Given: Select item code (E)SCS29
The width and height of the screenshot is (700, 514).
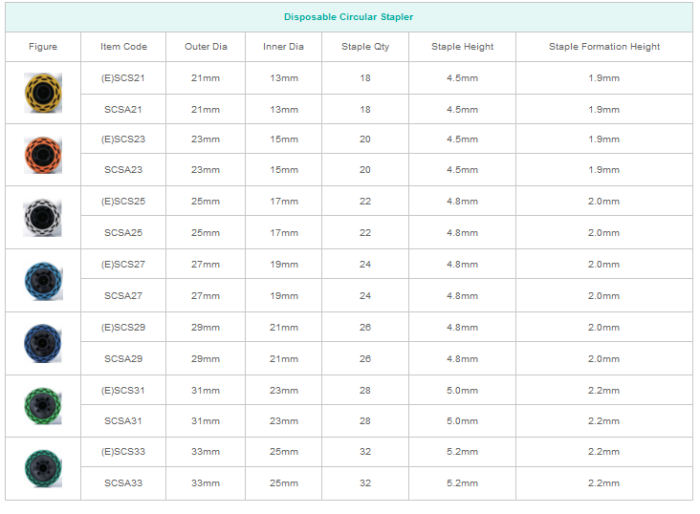Looking at the screenshot, I should (124, 327).
